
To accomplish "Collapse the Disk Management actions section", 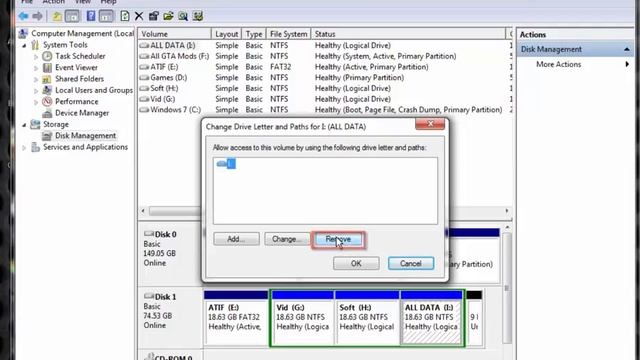I will [627, 49].
